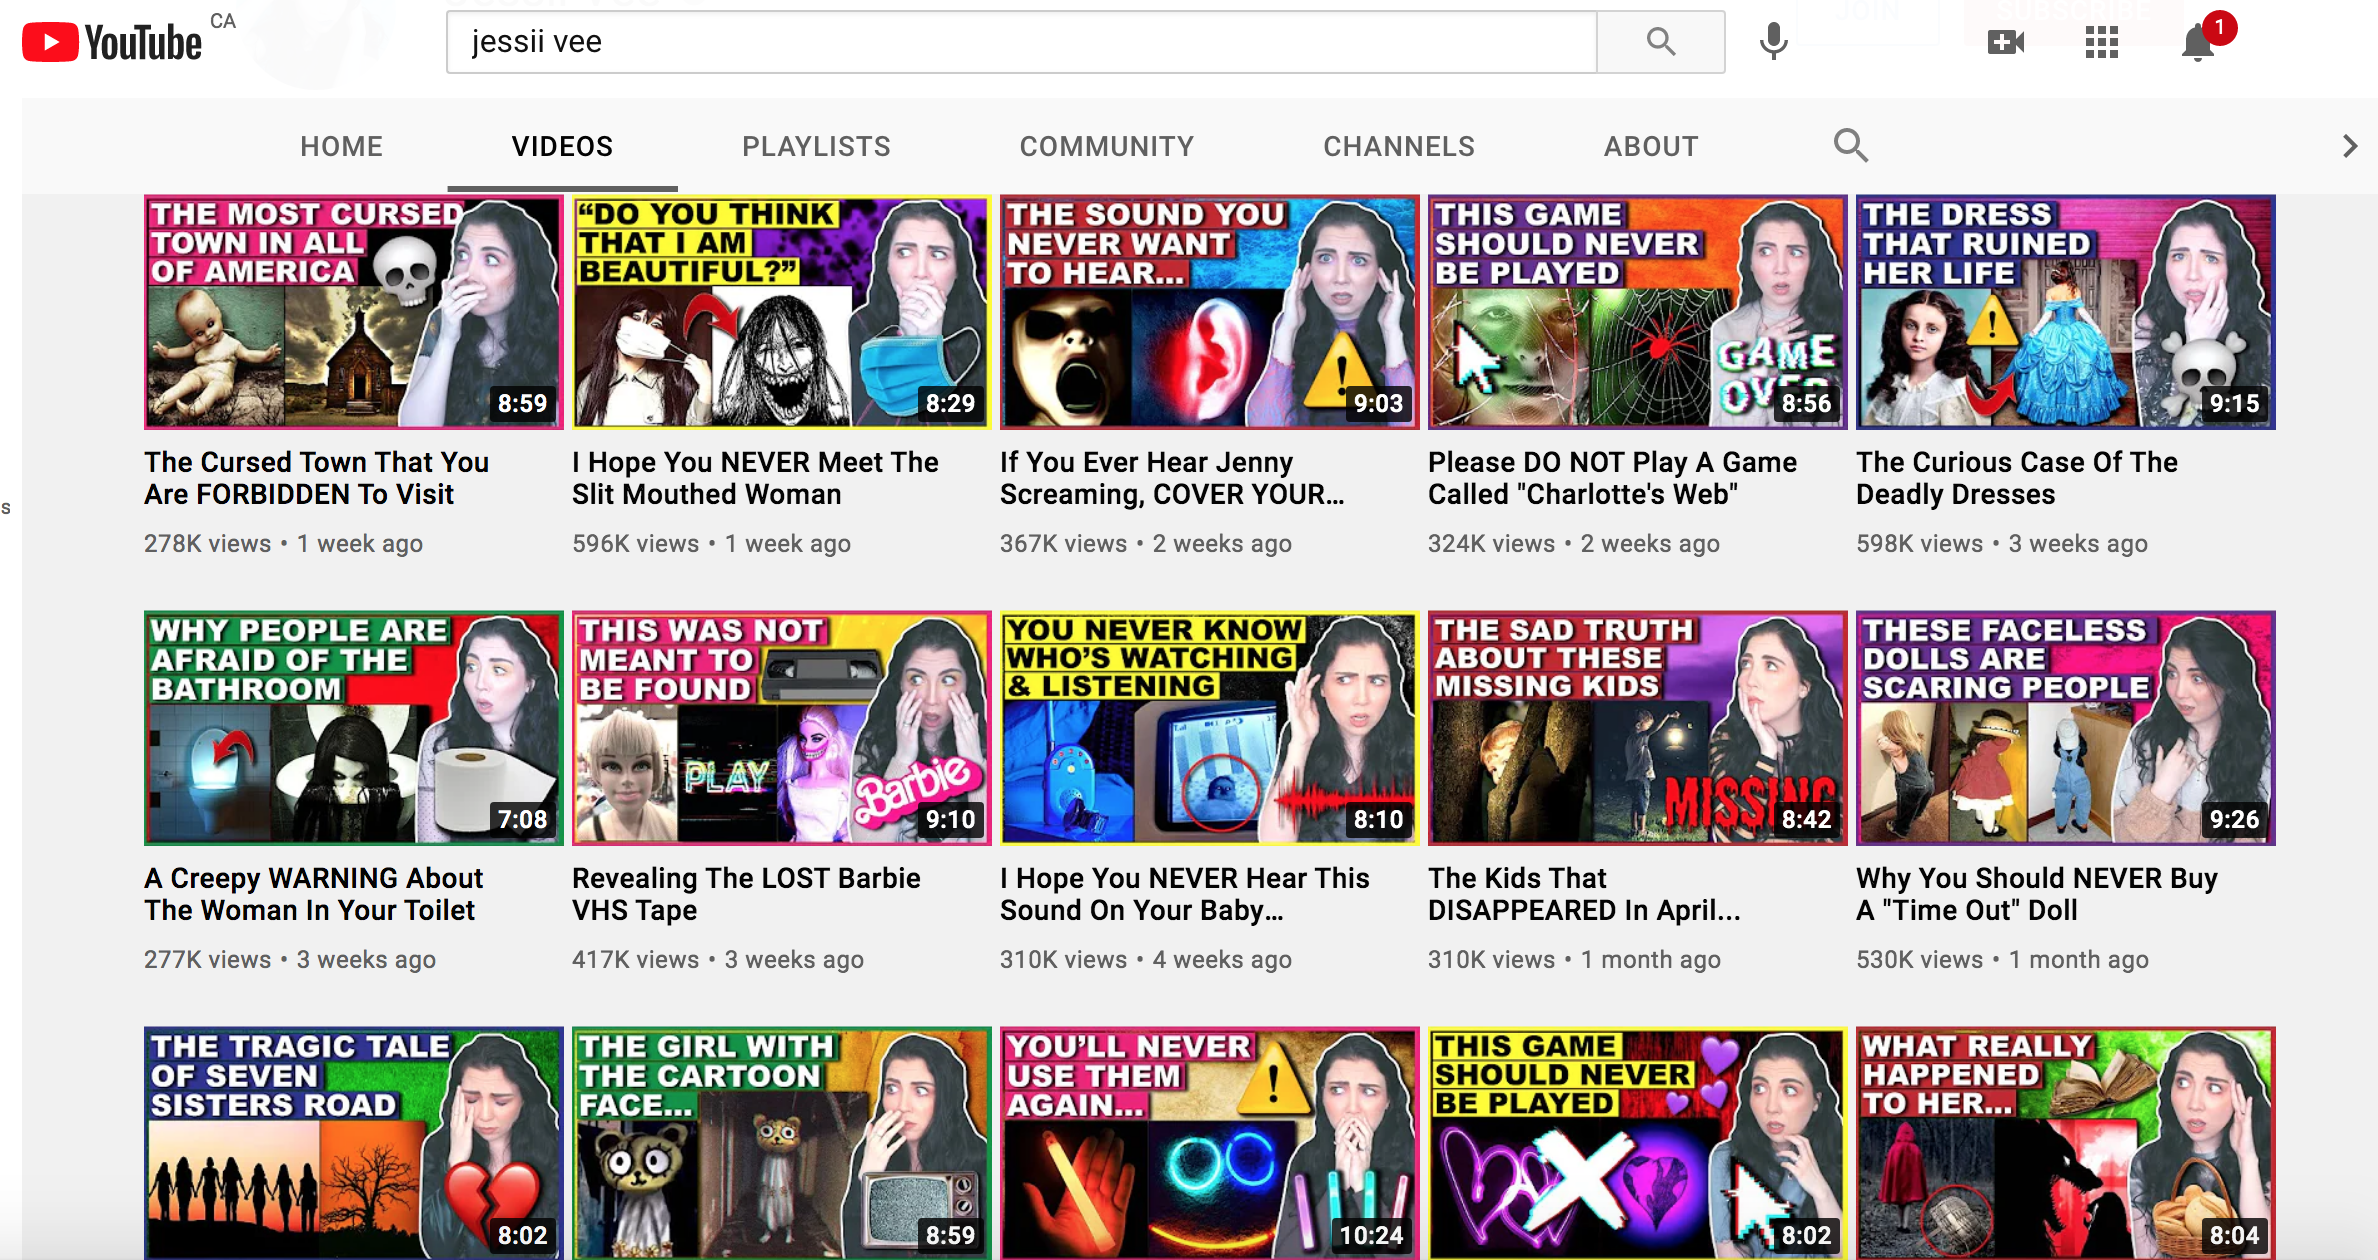Viewport: 2378px width, 1260px height.
Task: Open thumbnail 'The Girl With the Cartoon Face'
Action: (782, 1143)
